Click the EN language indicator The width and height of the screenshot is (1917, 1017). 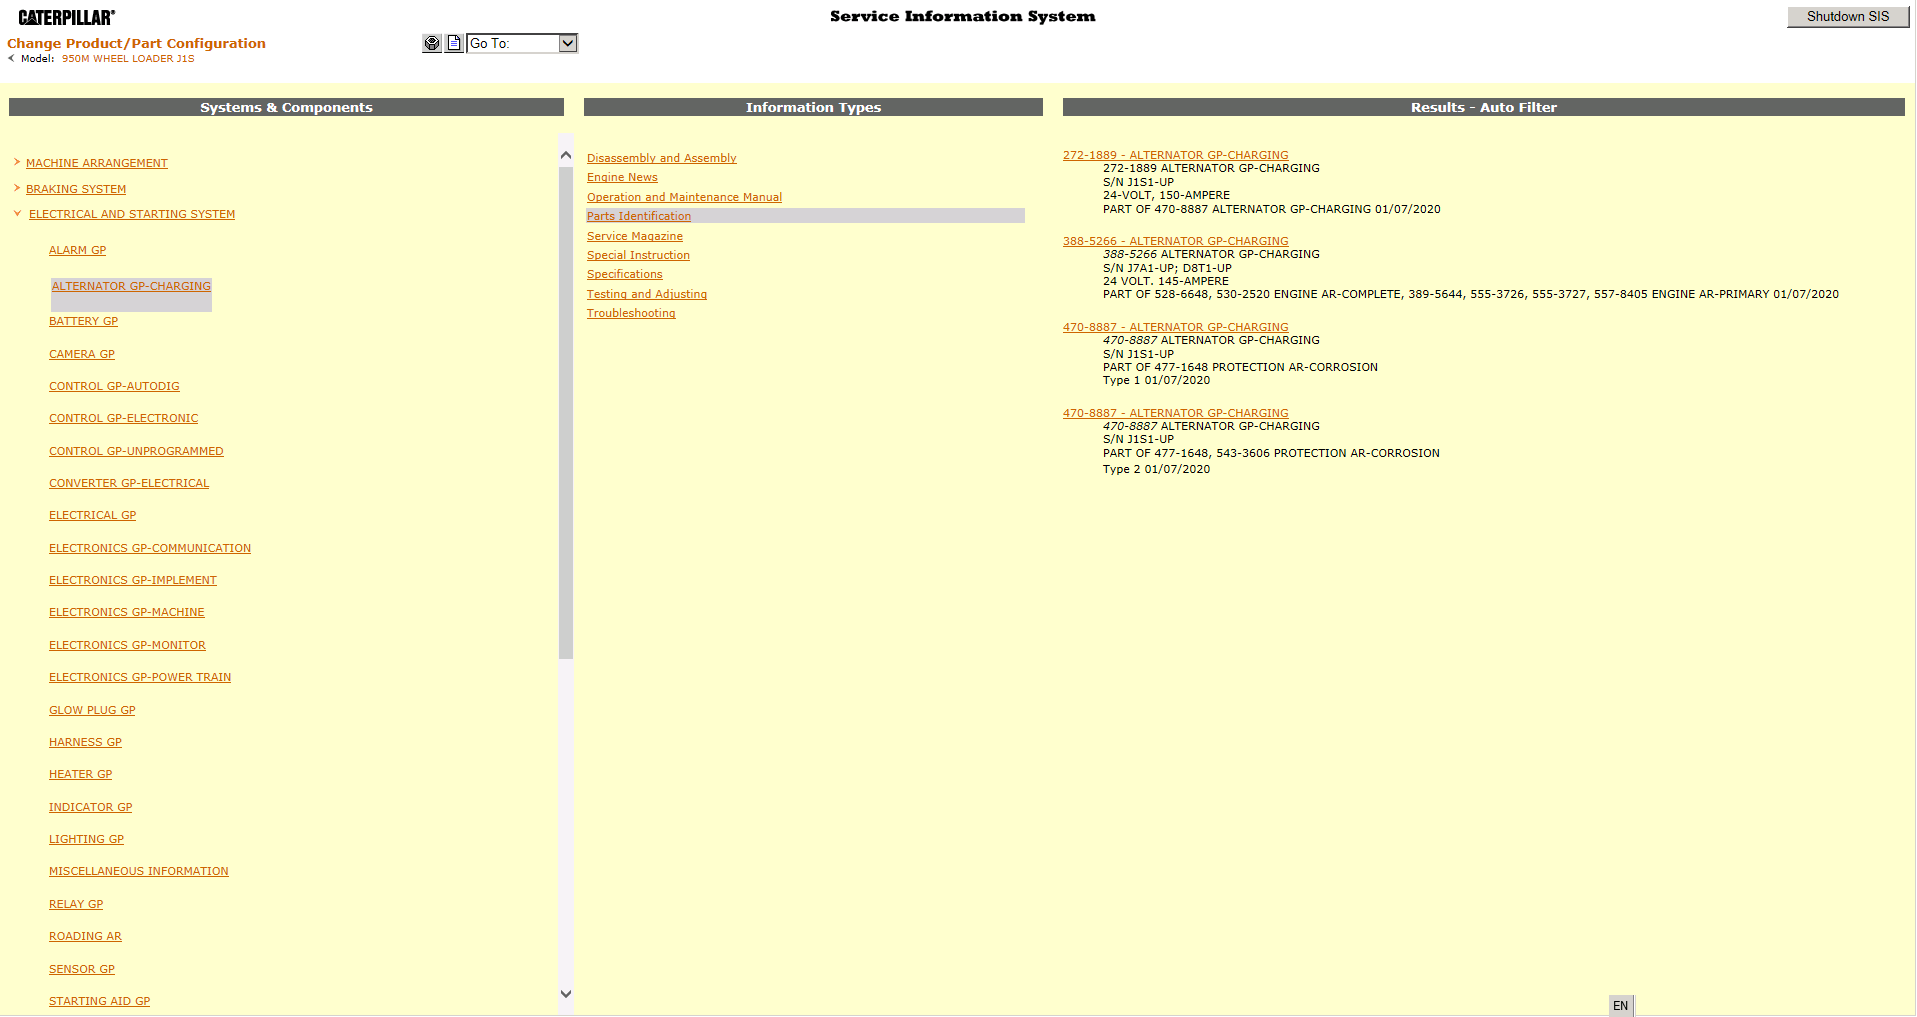tap(1620, 1006)
